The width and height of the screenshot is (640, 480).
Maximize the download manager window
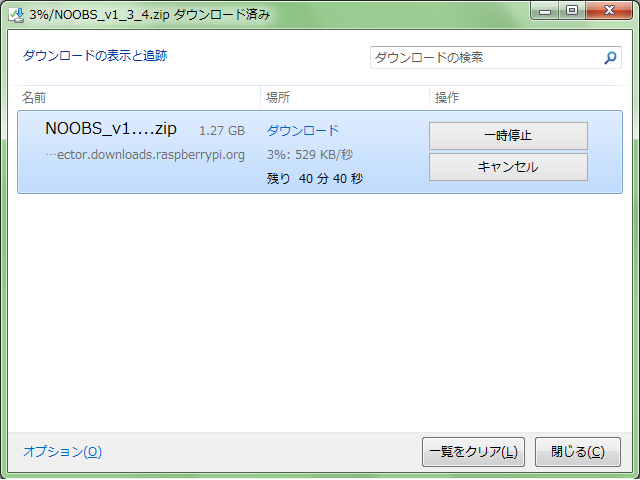[572, 11]
